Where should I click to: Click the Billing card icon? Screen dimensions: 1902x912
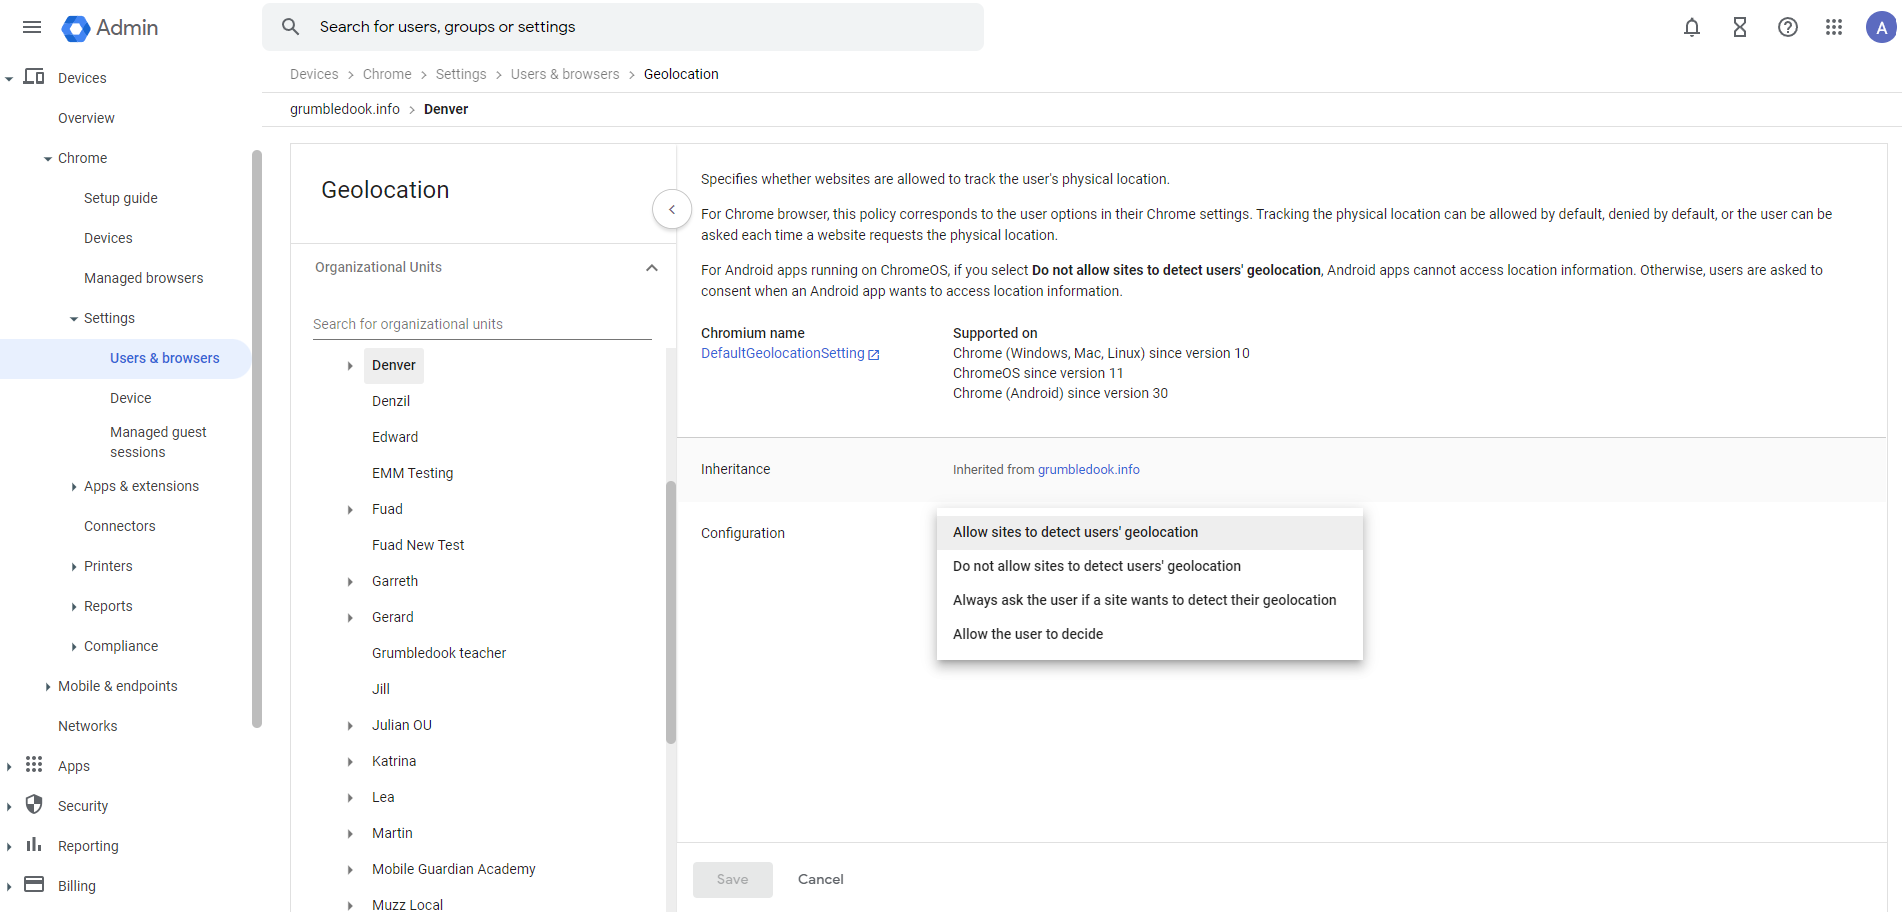[34, 885]
